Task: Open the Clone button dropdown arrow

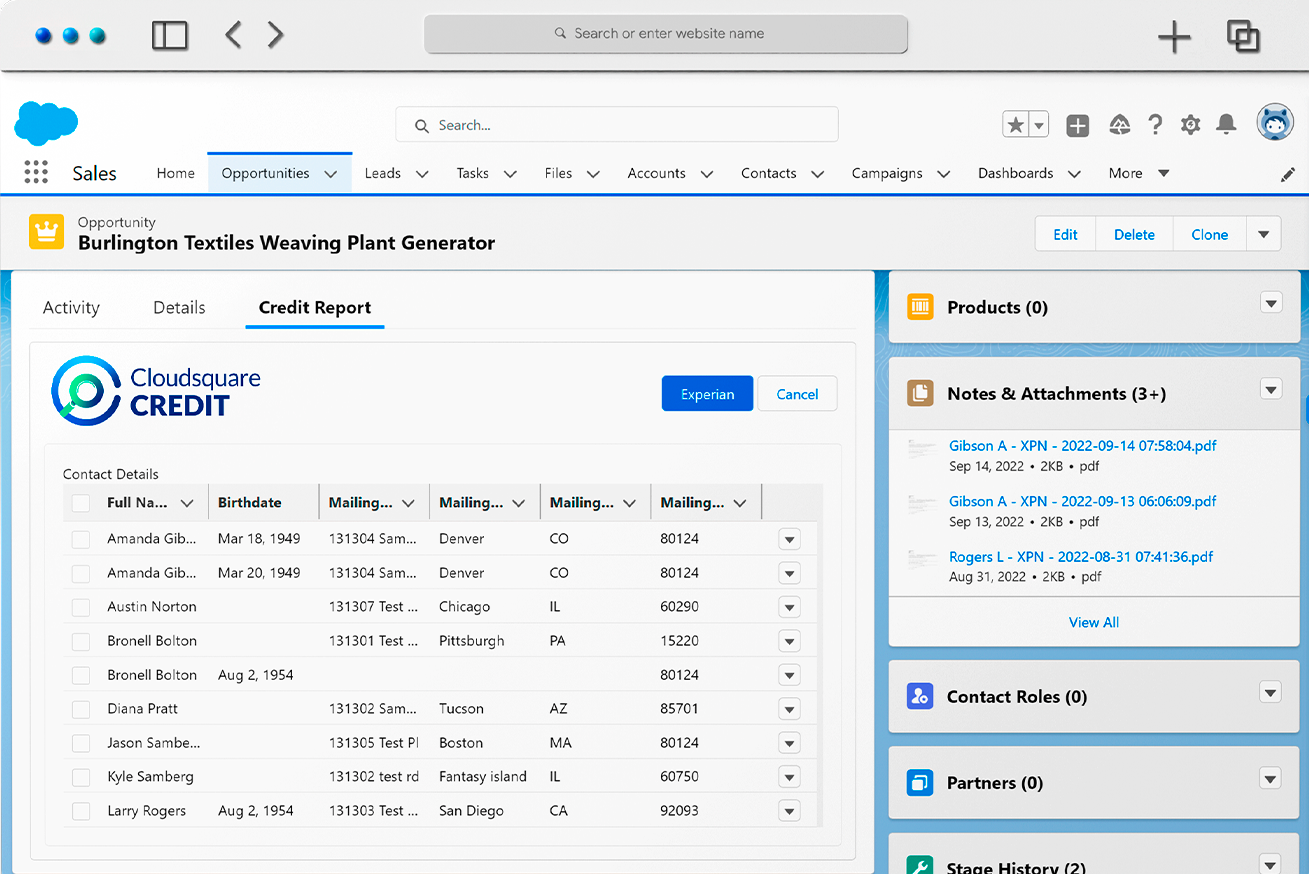Action: coord(1264,233)
